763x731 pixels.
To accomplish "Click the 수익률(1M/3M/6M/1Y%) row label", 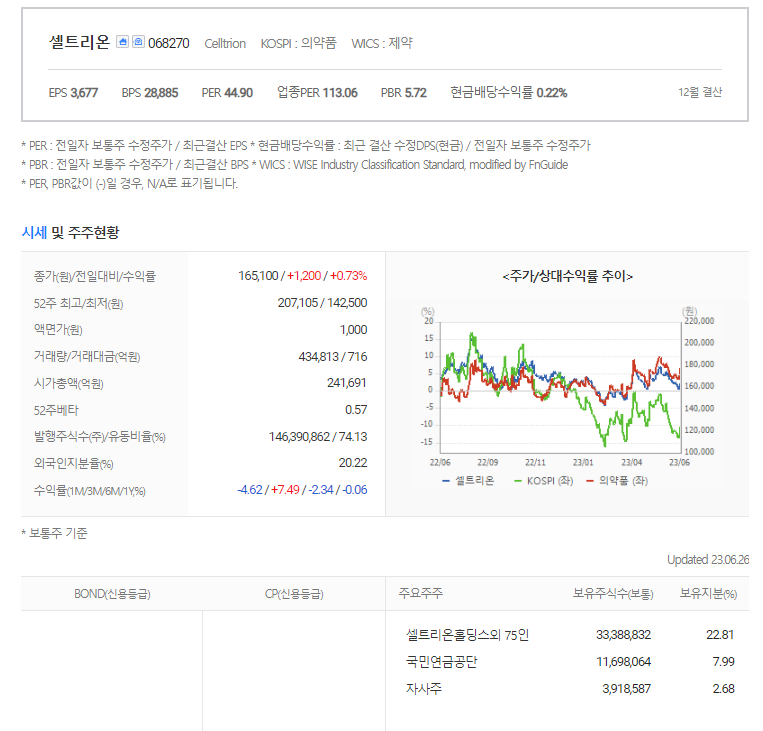I will 90,491.
